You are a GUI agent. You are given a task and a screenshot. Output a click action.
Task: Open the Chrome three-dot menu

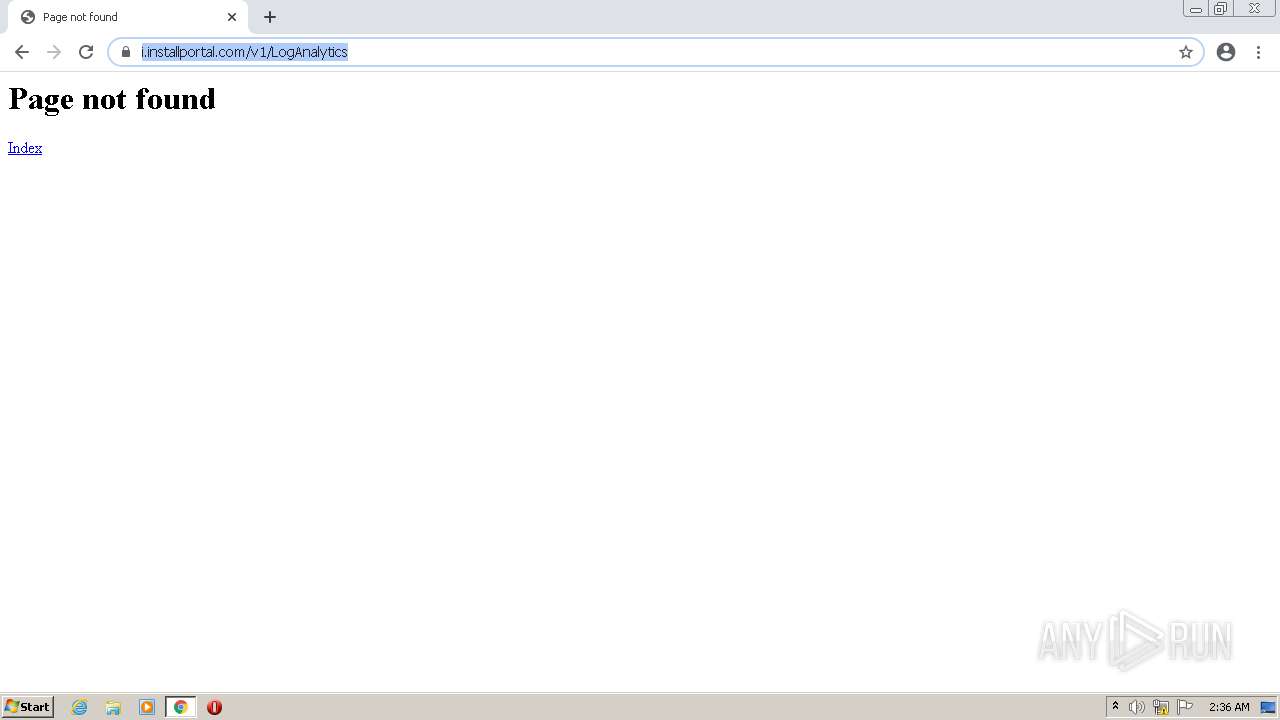click(x=1258, y=52)
